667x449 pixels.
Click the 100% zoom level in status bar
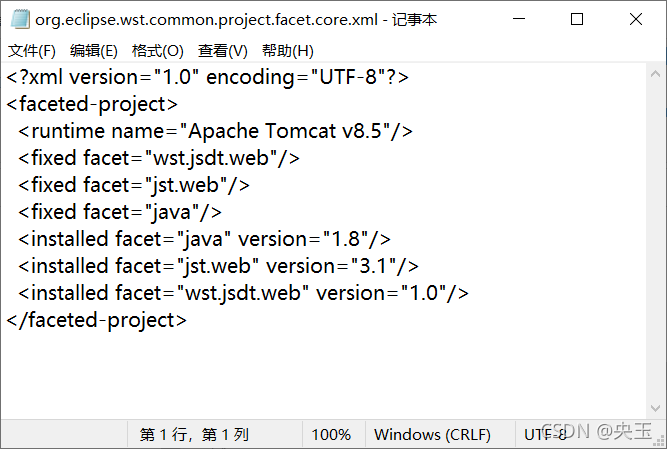331,435
